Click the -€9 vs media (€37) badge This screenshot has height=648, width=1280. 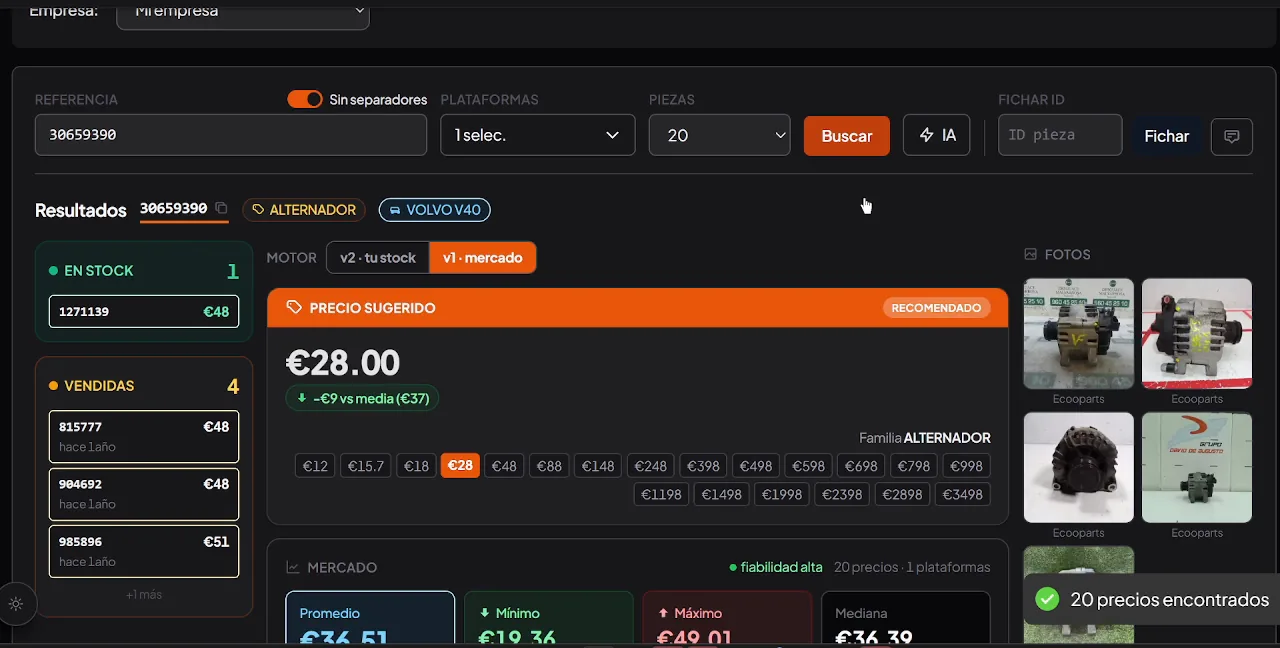pyautogui.click(x=363, y=398)
